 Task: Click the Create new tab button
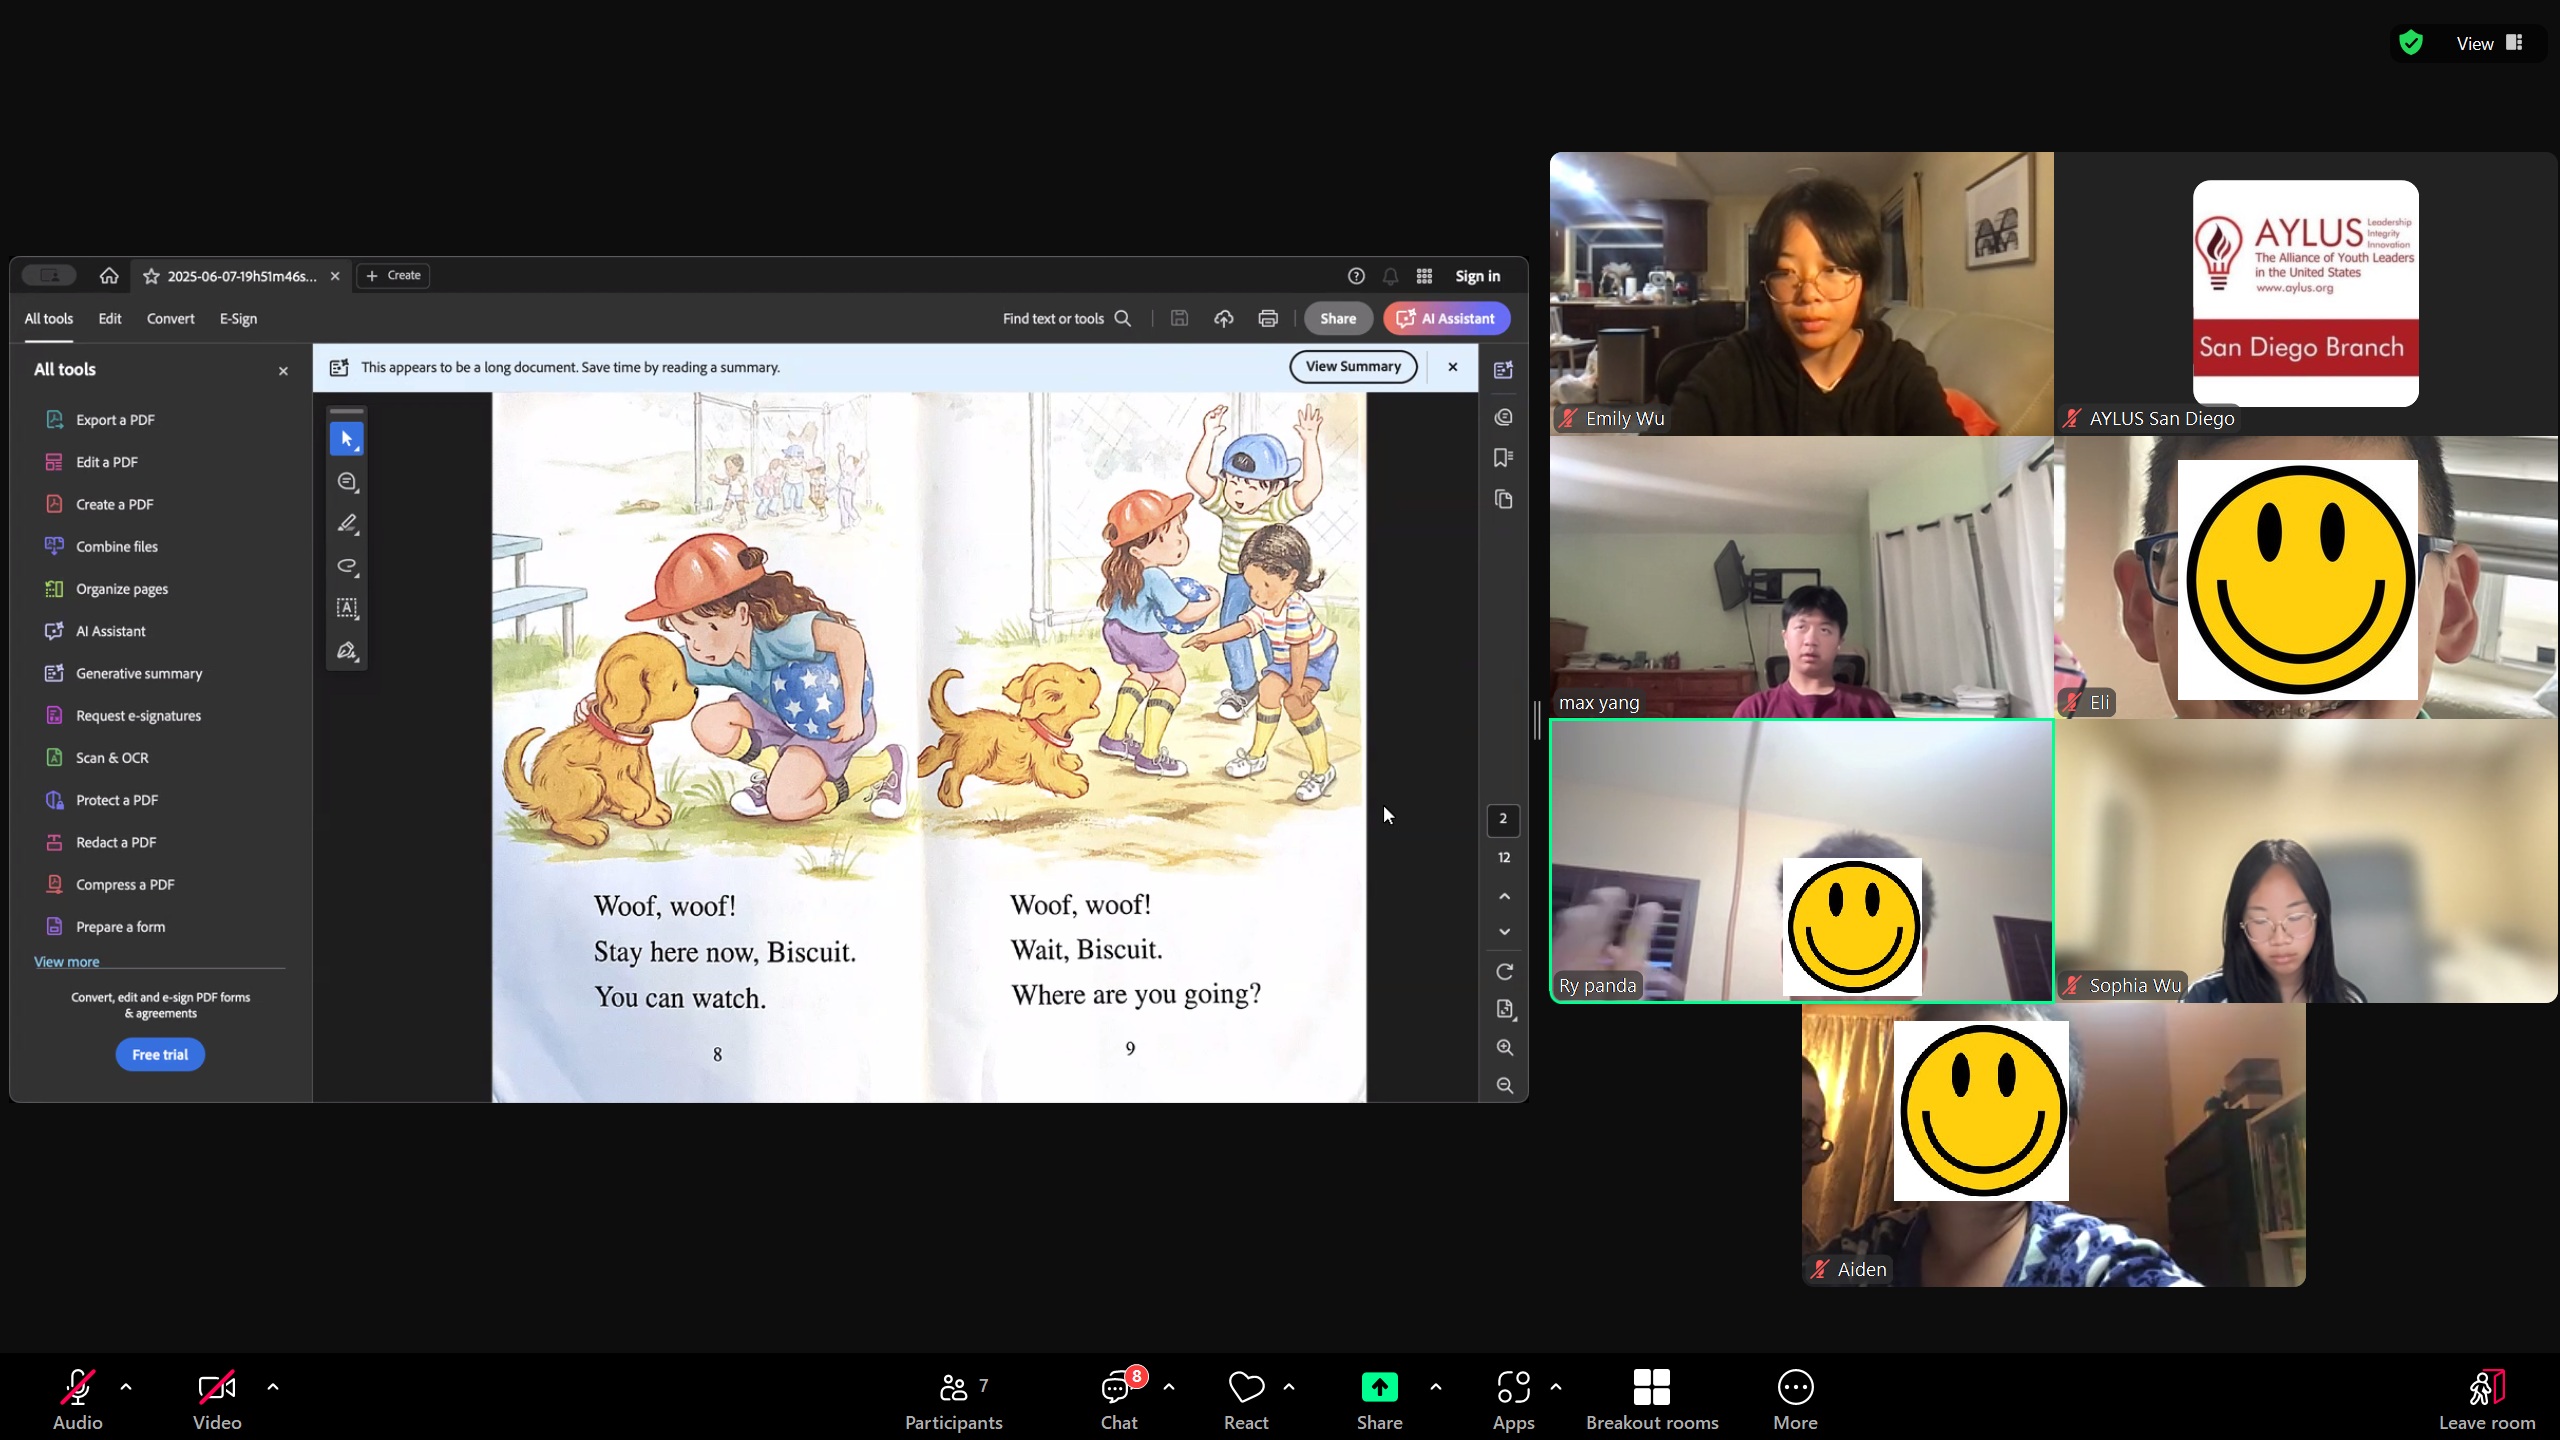394,275
